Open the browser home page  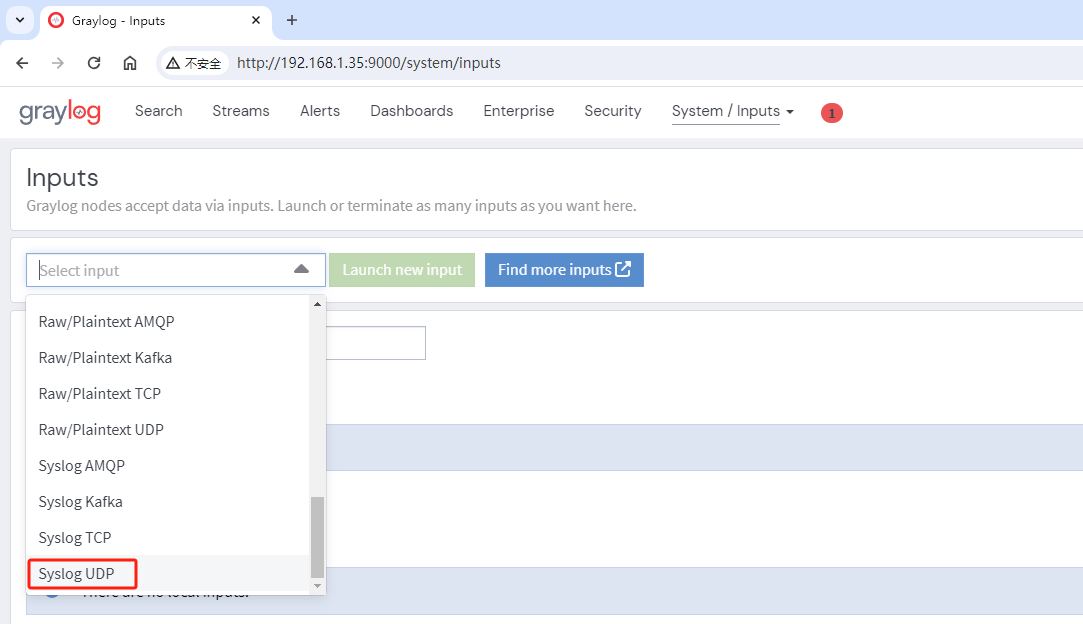click(130, 63)
